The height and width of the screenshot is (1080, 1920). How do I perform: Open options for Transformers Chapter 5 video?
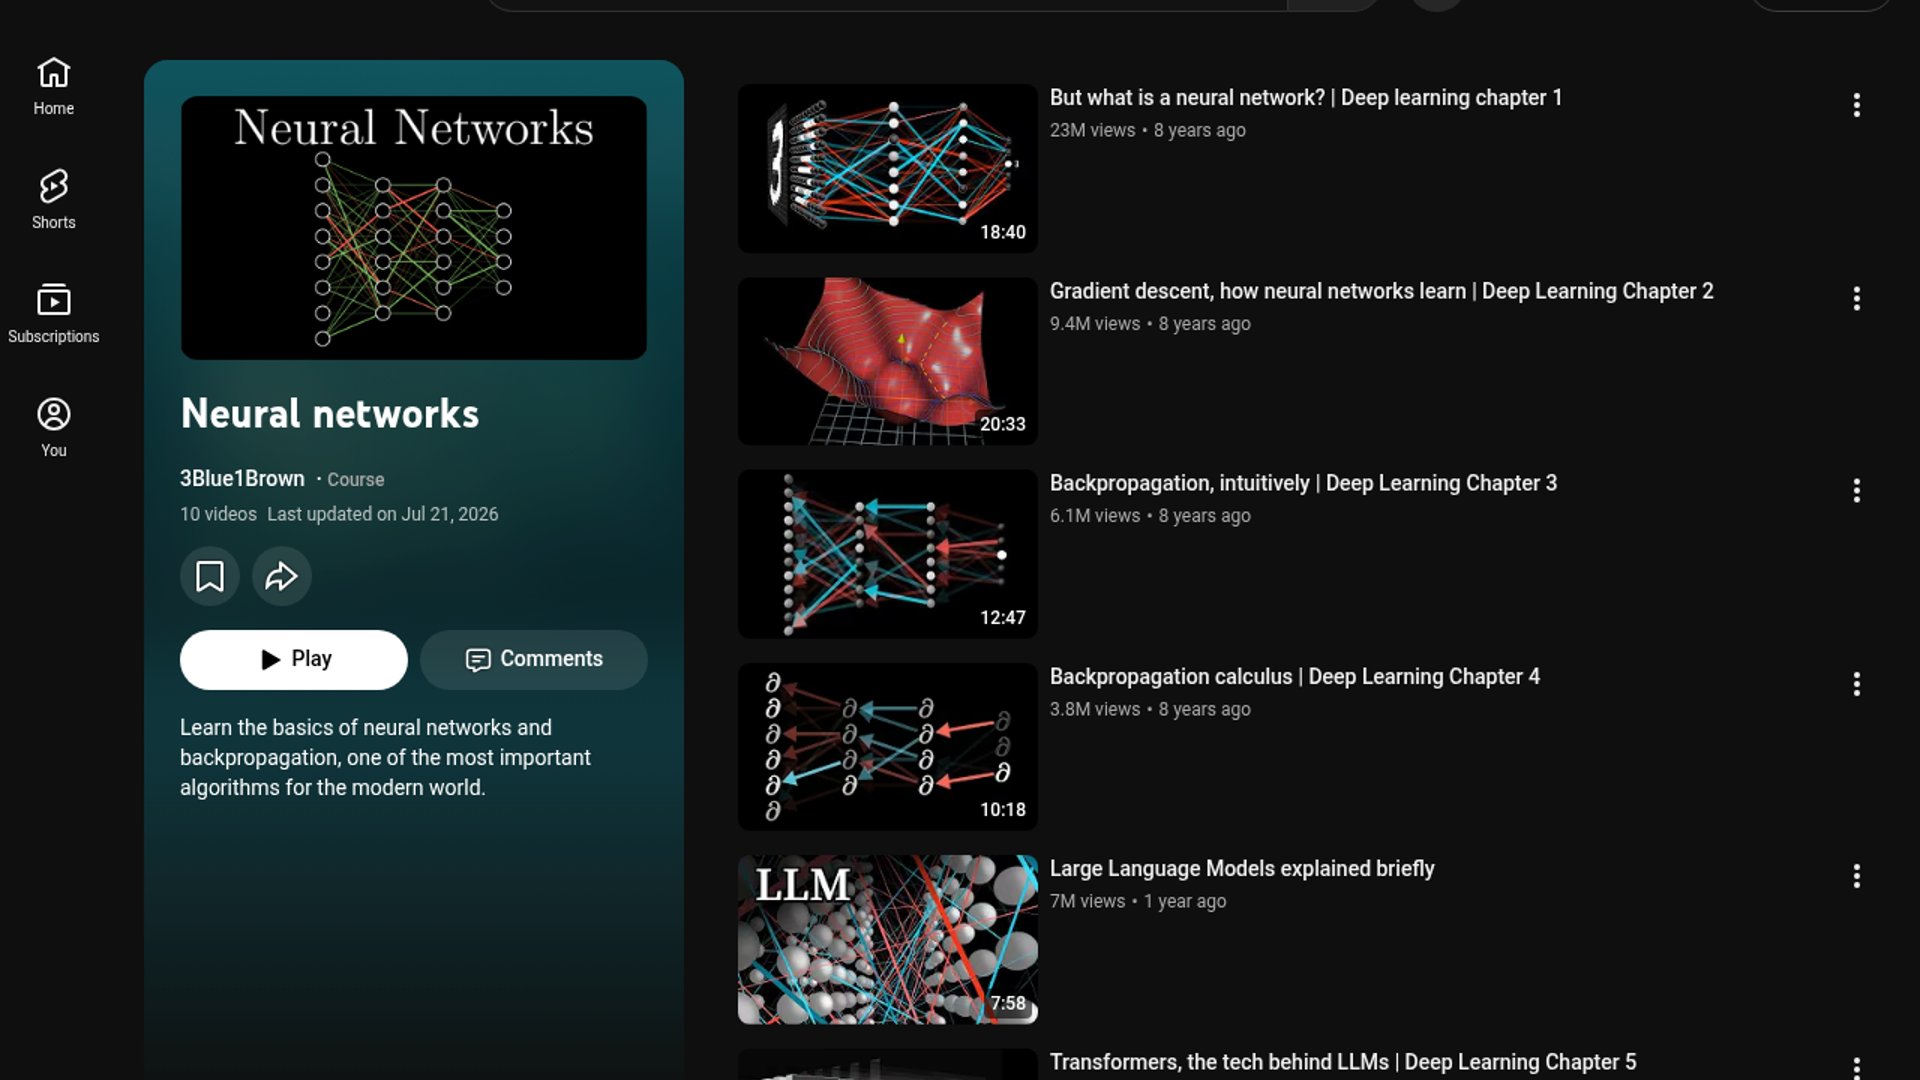1857,1067
